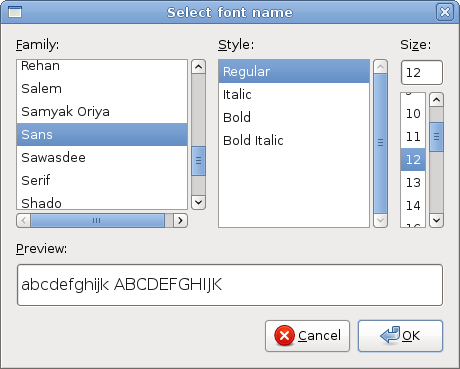Screen dimensions: 460x369
Task: Pick the Bold Italic style
Action: click(x=294, y=141)
